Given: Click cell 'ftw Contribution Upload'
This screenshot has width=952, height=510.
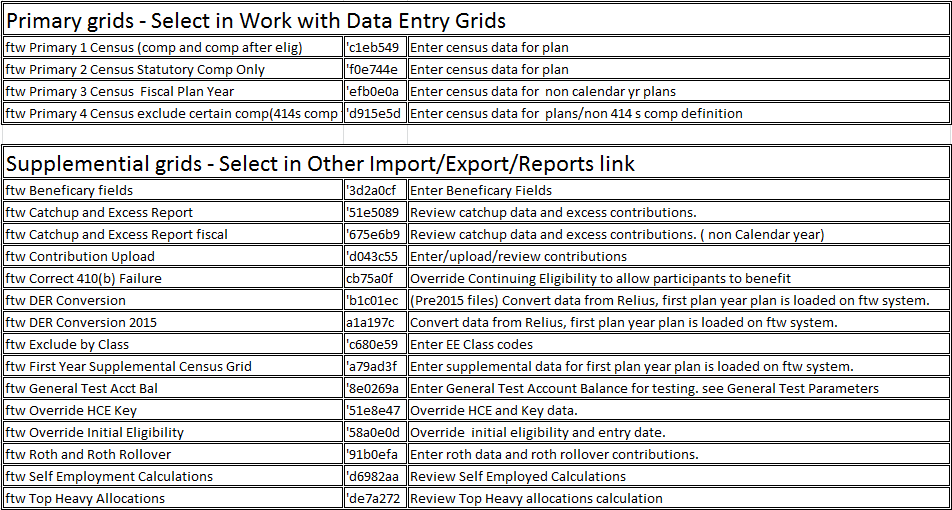Looking at the screenshot, I should click(x=172, y=256).
